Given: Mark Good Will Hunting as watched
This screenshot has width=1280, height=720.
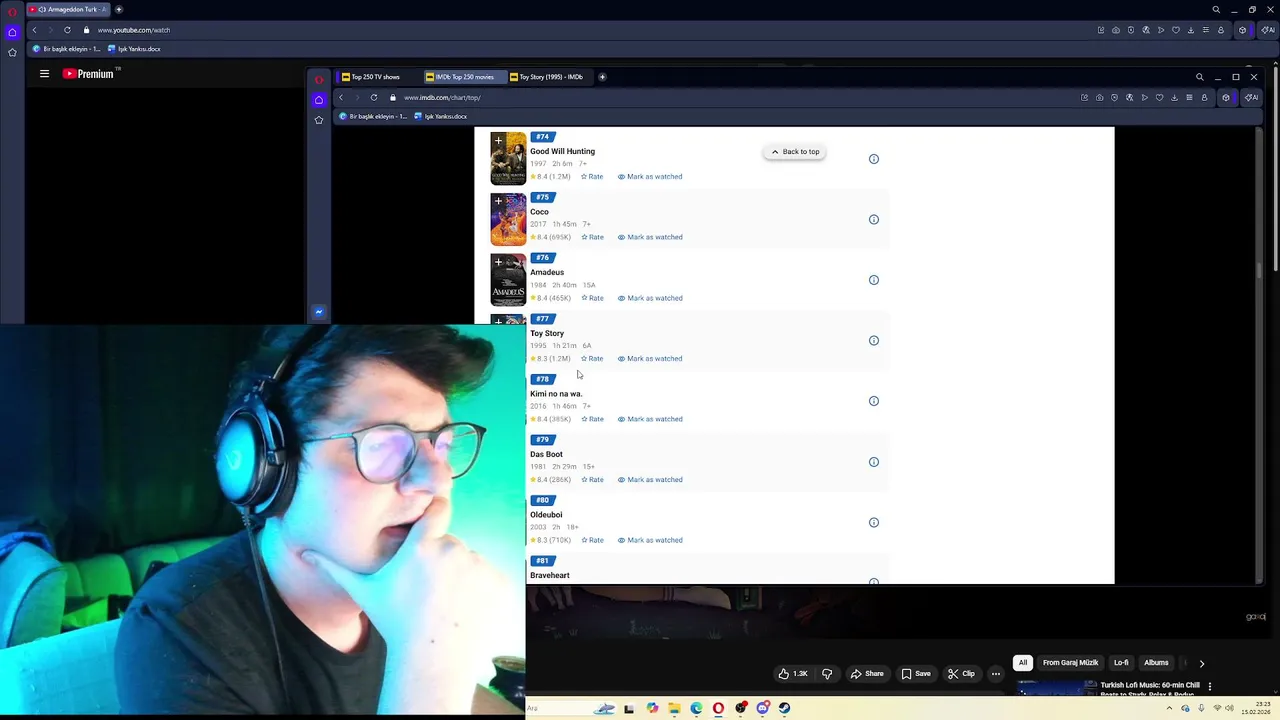Looking at the screenshot, I should 650,177.
